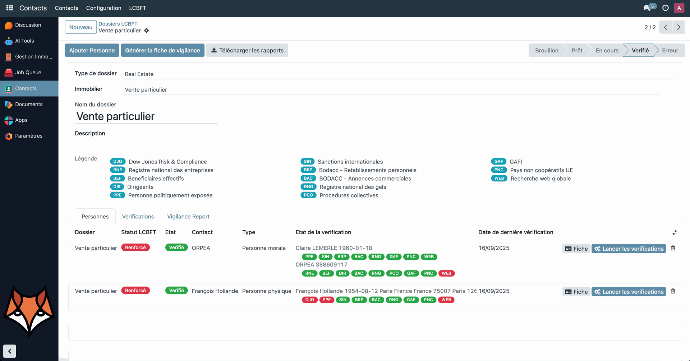Image resolution: width=690 pixels, height=361 pixels.
Task: Sort by the Statut LCBFT column header
Action: (139, 232)
